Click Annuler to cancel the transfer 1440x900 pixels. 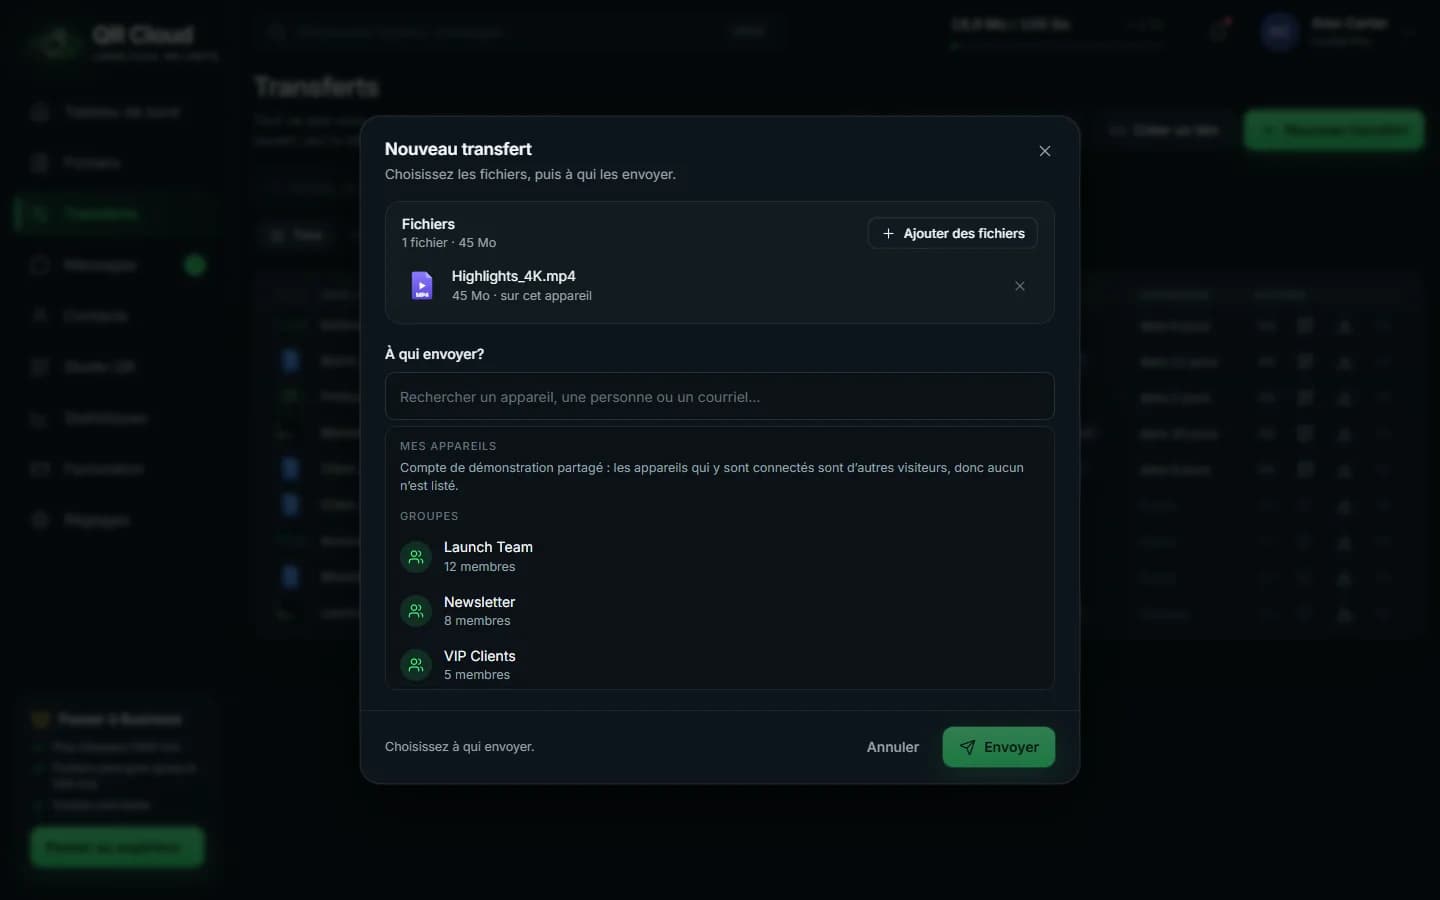tap(893, 747)
